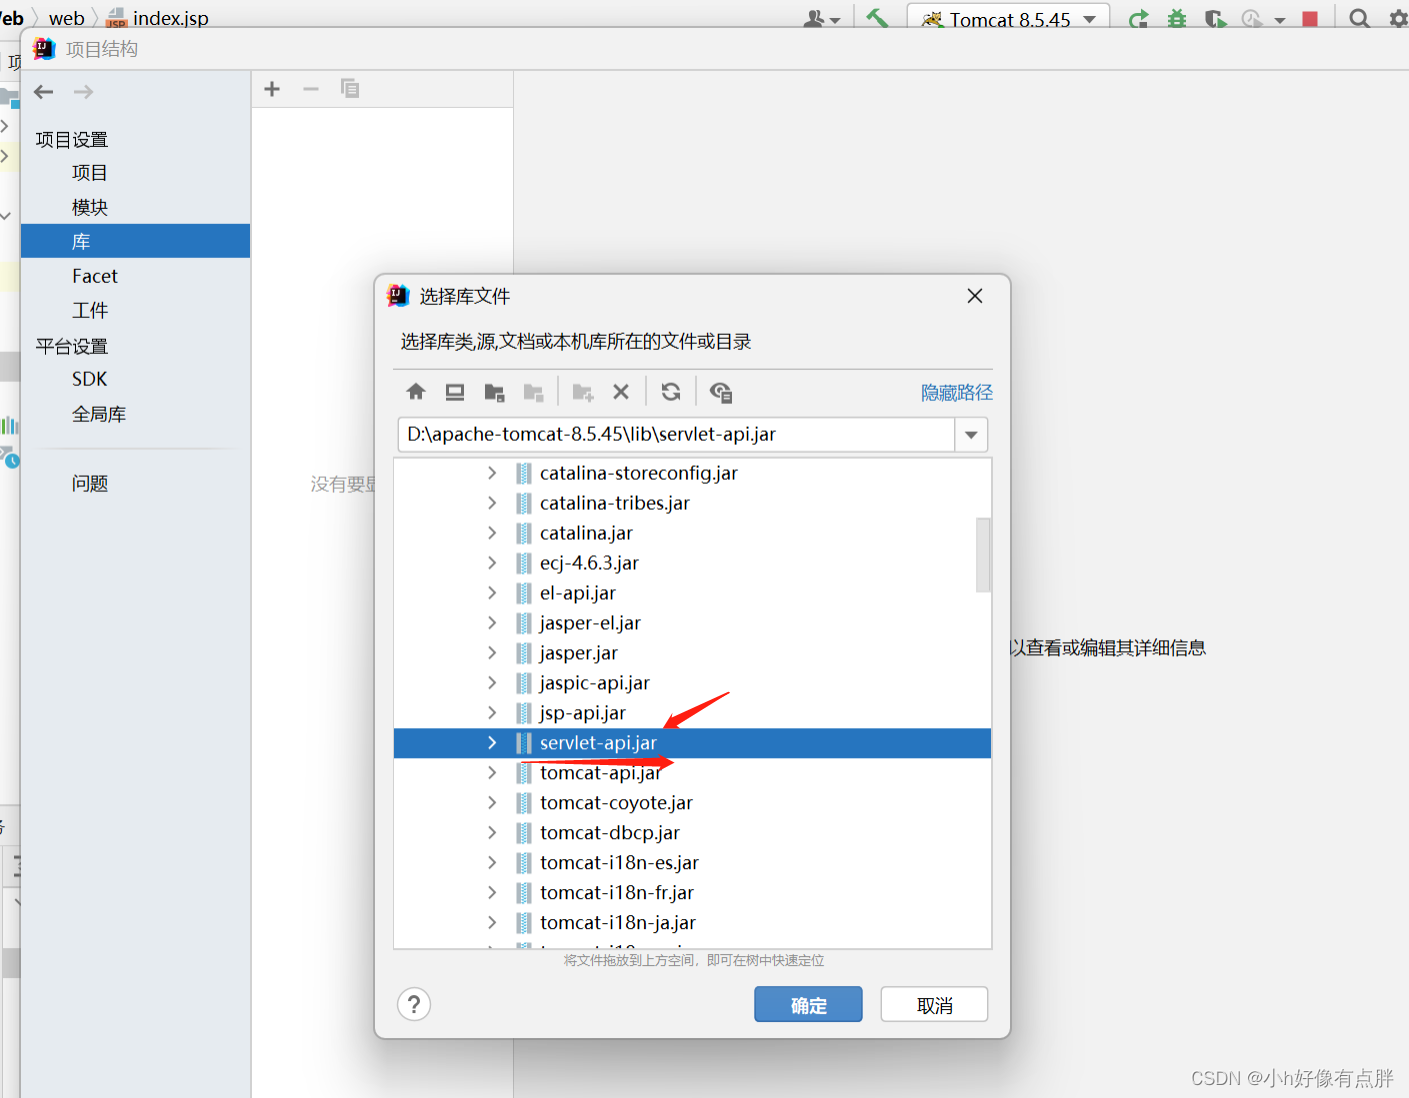The image size is (1409, 1098).
Task: Toggle hidden files display in the file chooser
Action: point(721,391)
